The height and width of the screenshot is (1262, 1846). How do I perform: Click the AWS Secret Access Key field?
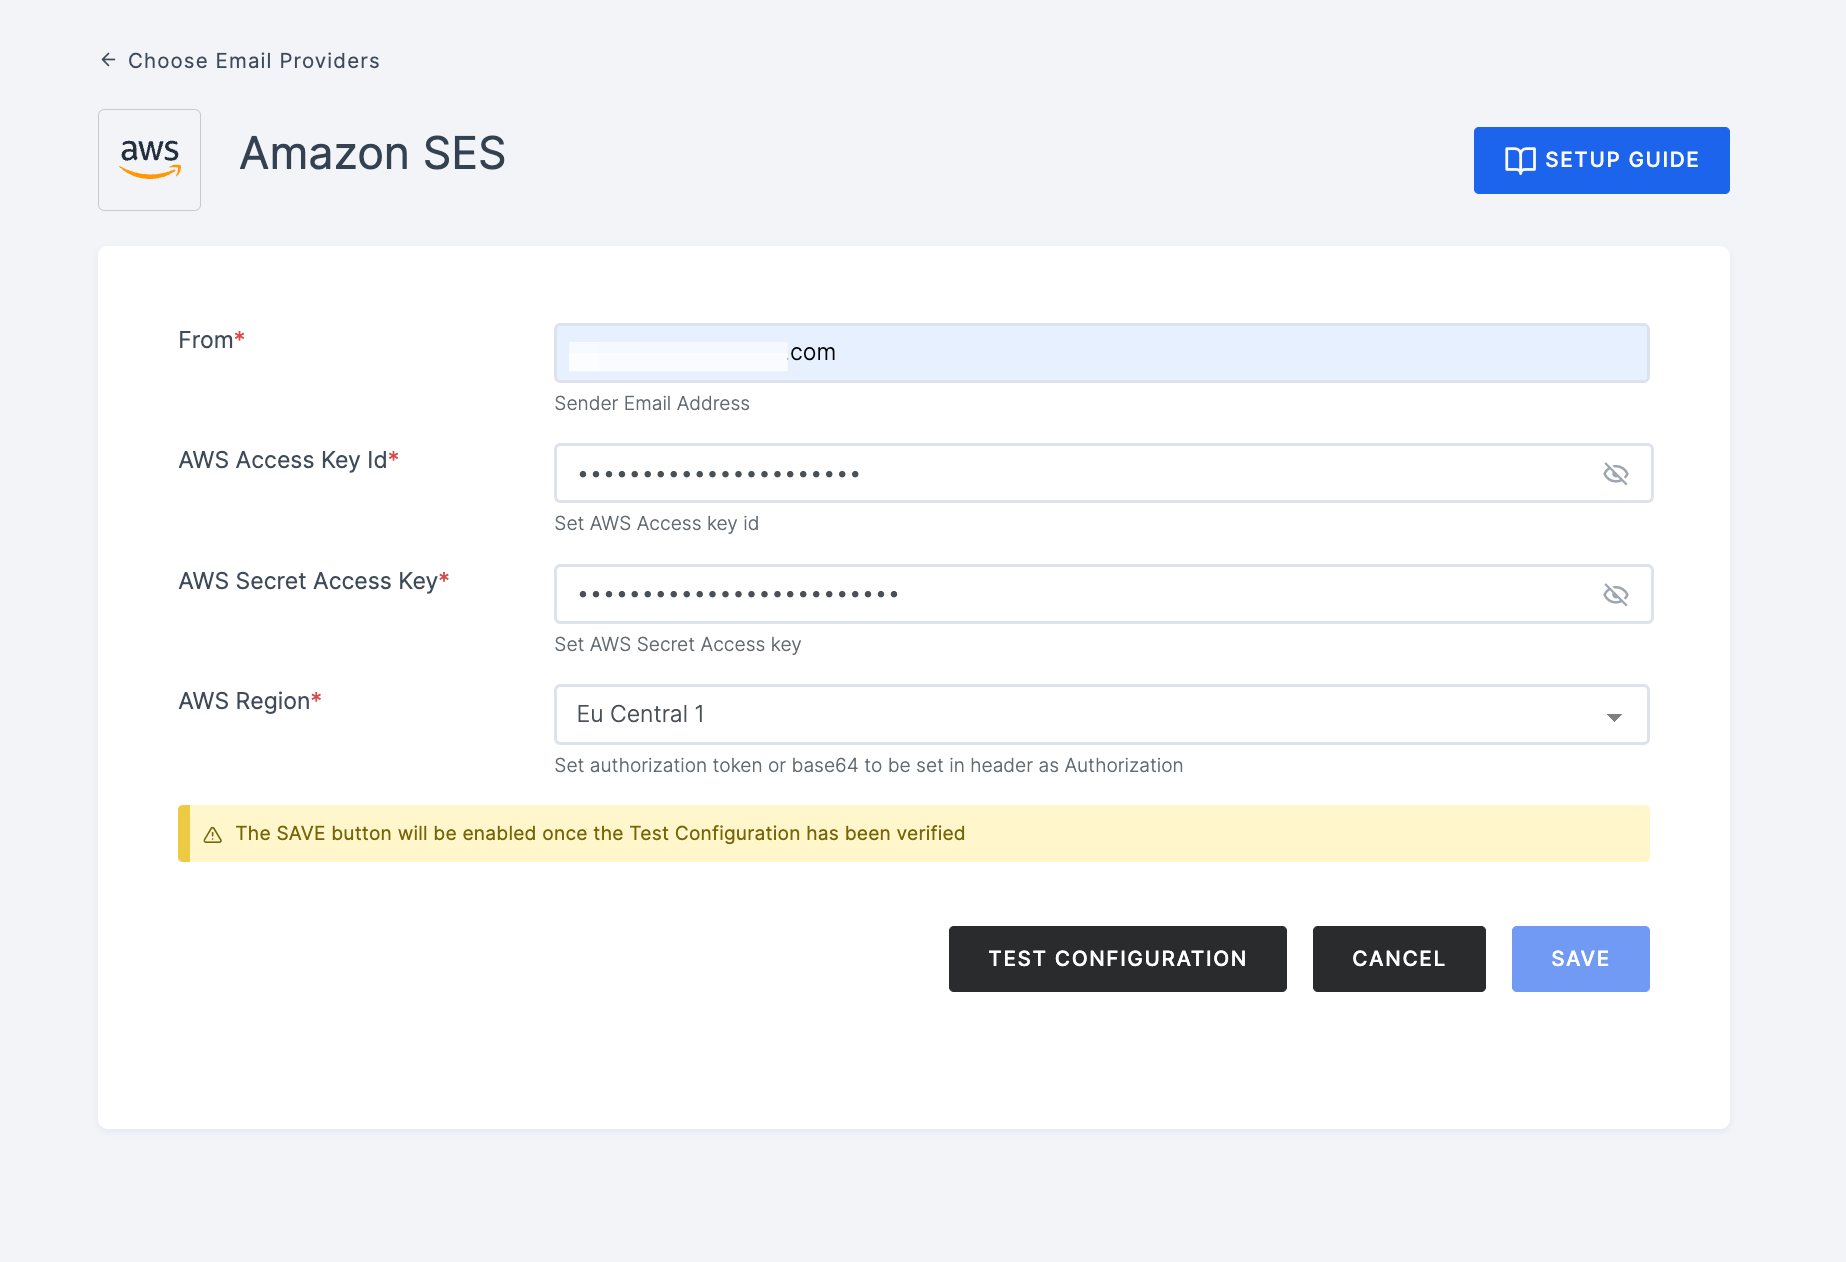pyautogui.click(x=1103, y=594)
